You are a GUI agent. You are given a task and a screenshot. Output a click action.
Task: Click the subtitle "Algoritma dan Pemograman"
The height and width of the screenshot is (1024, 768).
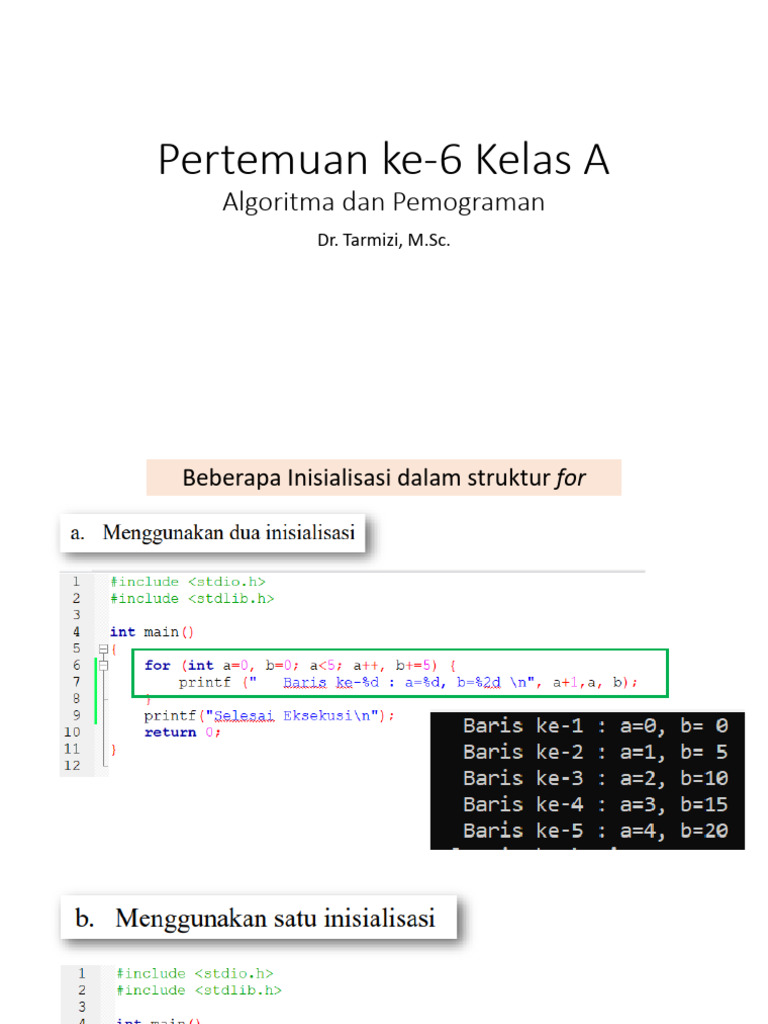tap(383, 202)
